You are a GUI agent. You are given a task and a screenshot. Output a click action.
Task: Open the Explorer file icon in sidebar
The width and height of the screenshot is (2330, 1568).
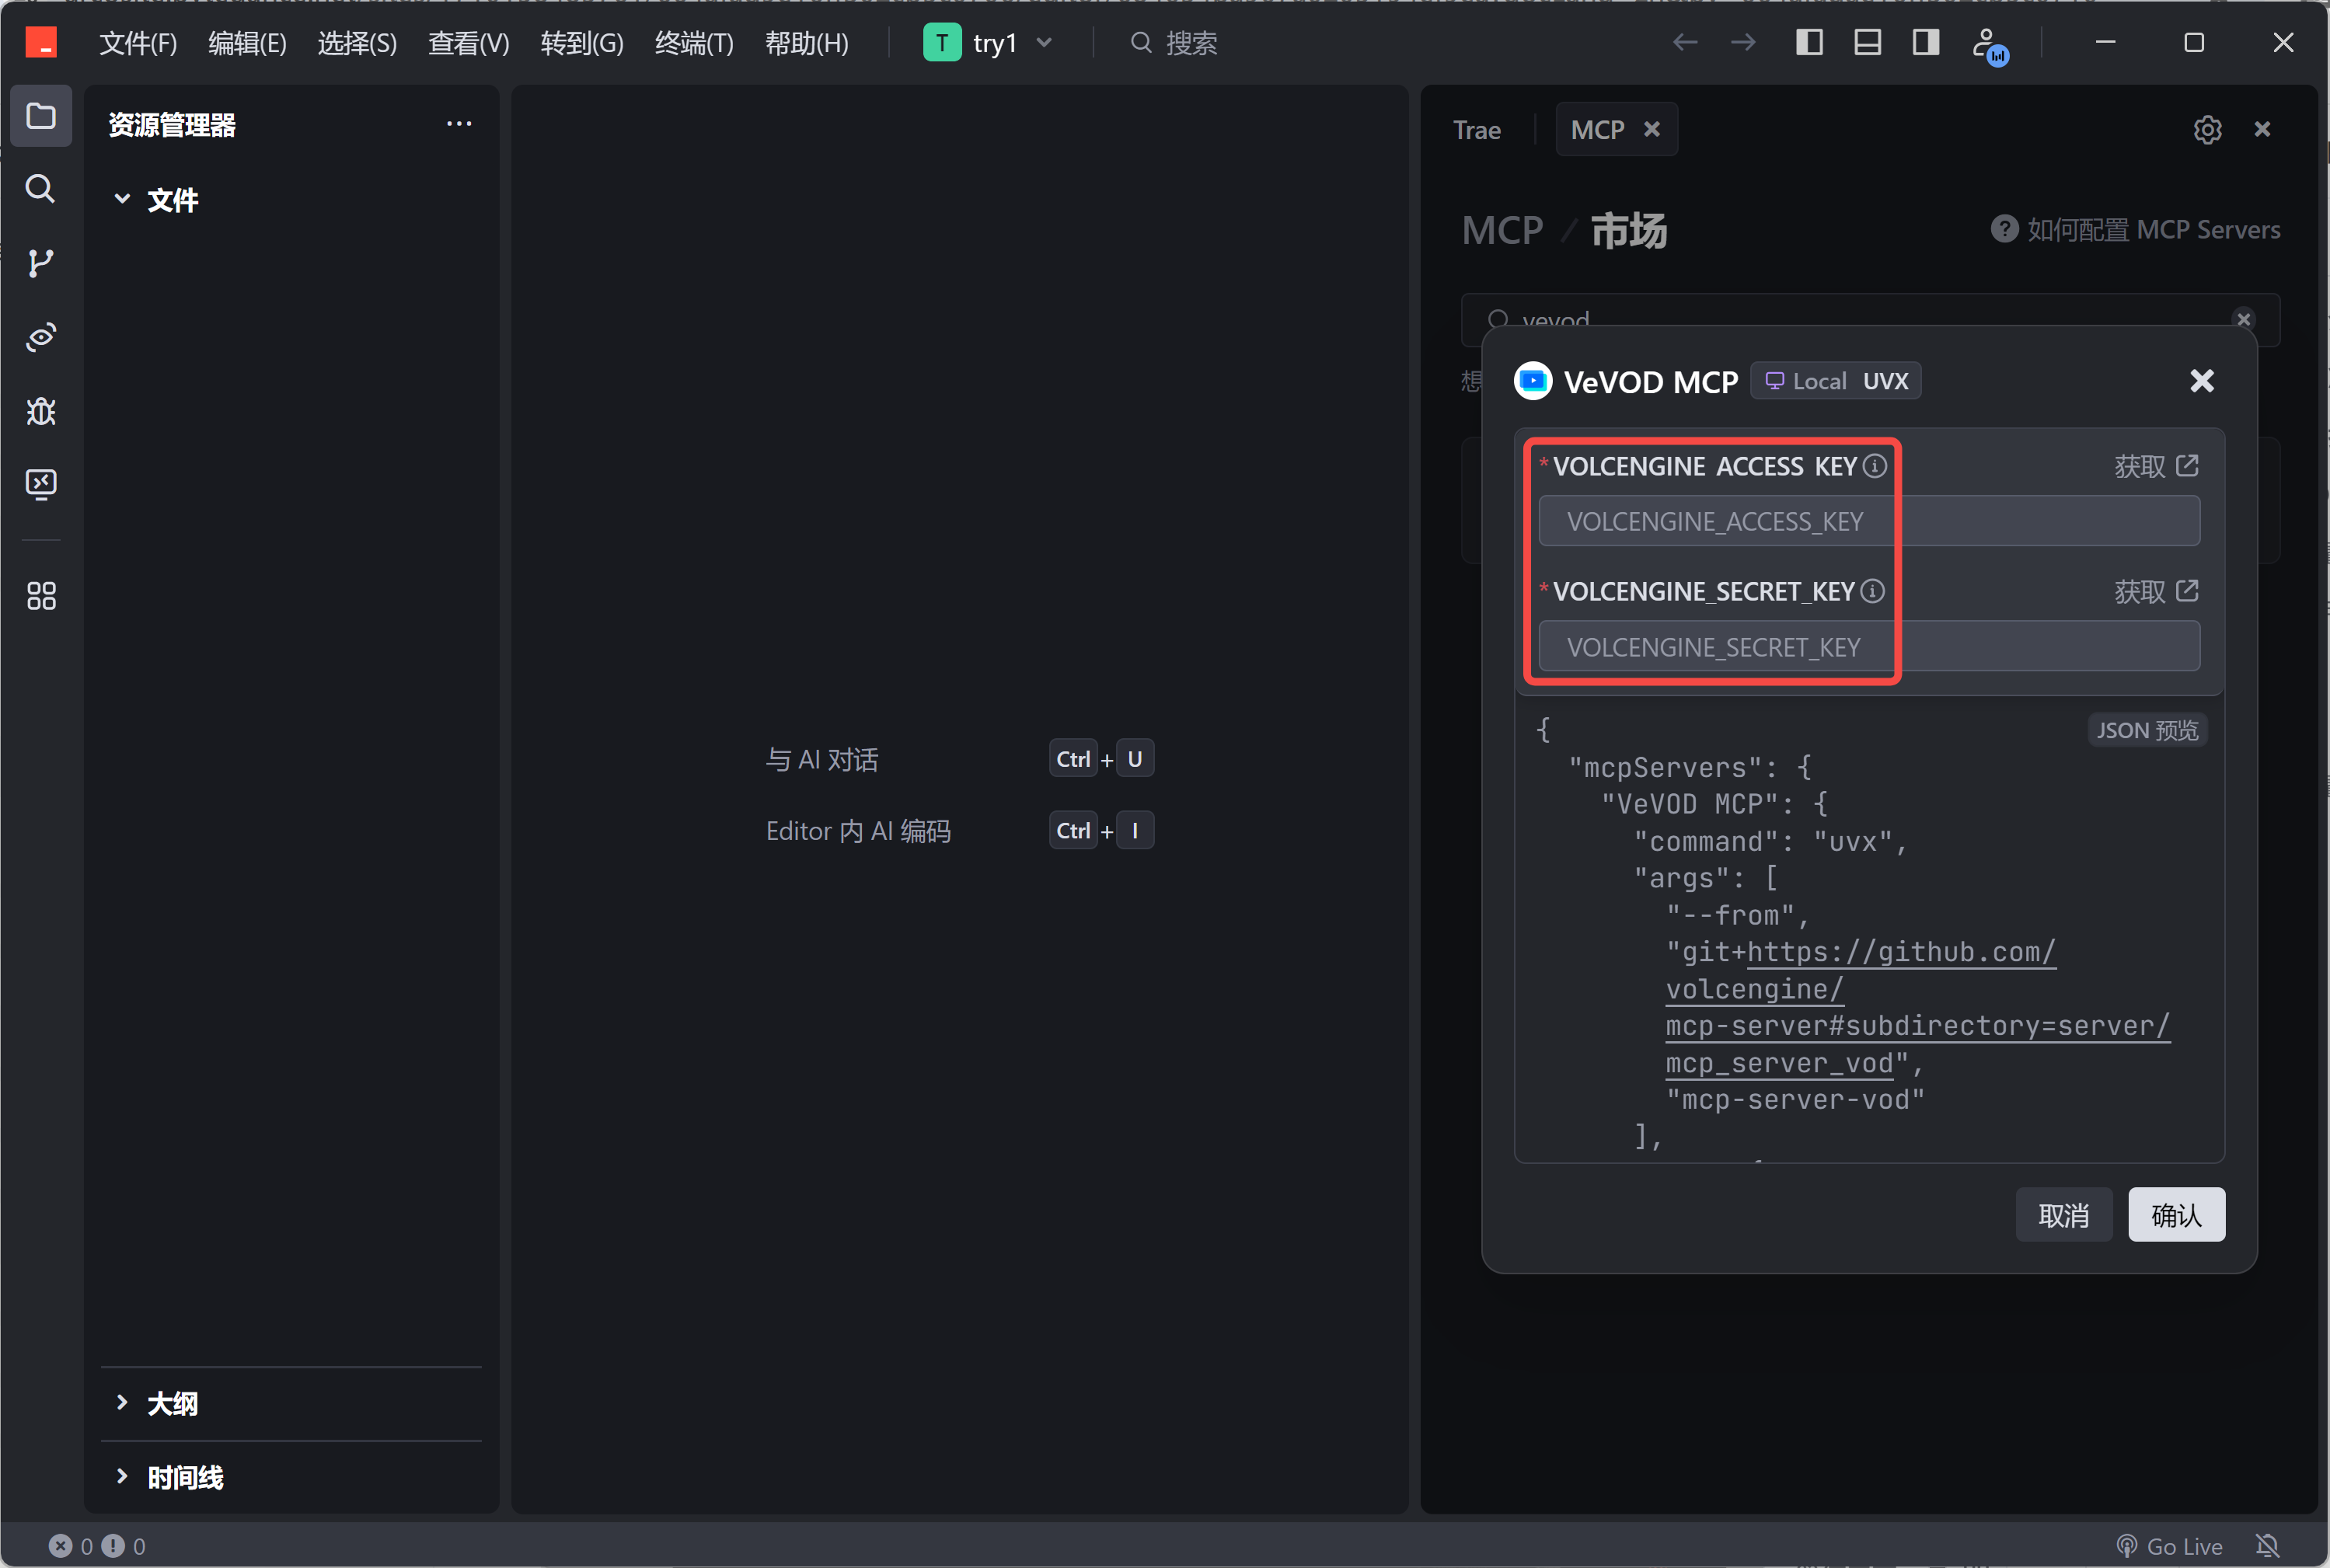click(41, 116)
